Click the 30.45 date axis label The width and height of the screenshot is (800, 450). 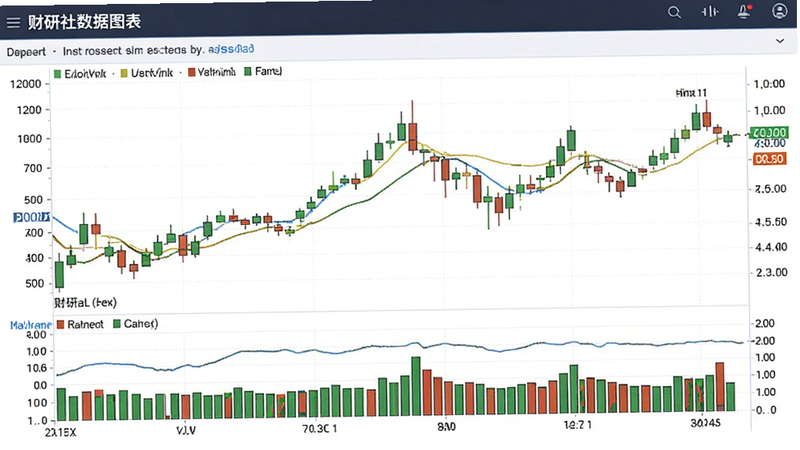tap(706, 423)
